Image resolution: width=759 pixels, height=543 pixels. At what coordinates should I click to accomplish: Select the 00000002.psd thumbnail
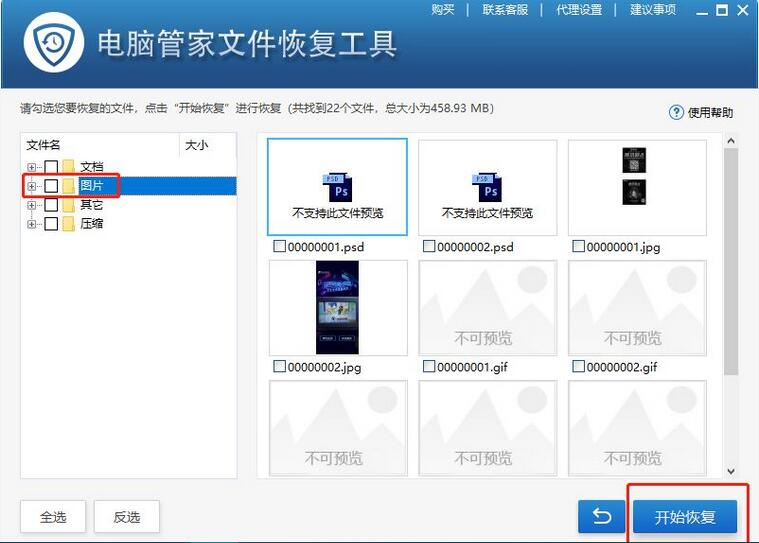487,188
